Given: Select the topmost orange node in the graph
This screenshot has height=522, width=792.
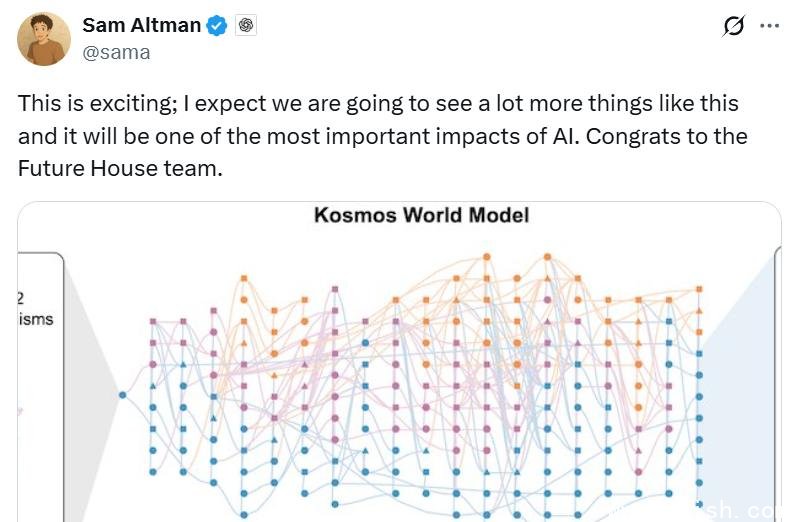Looking at the screenshot, I should tap(487, 256).
